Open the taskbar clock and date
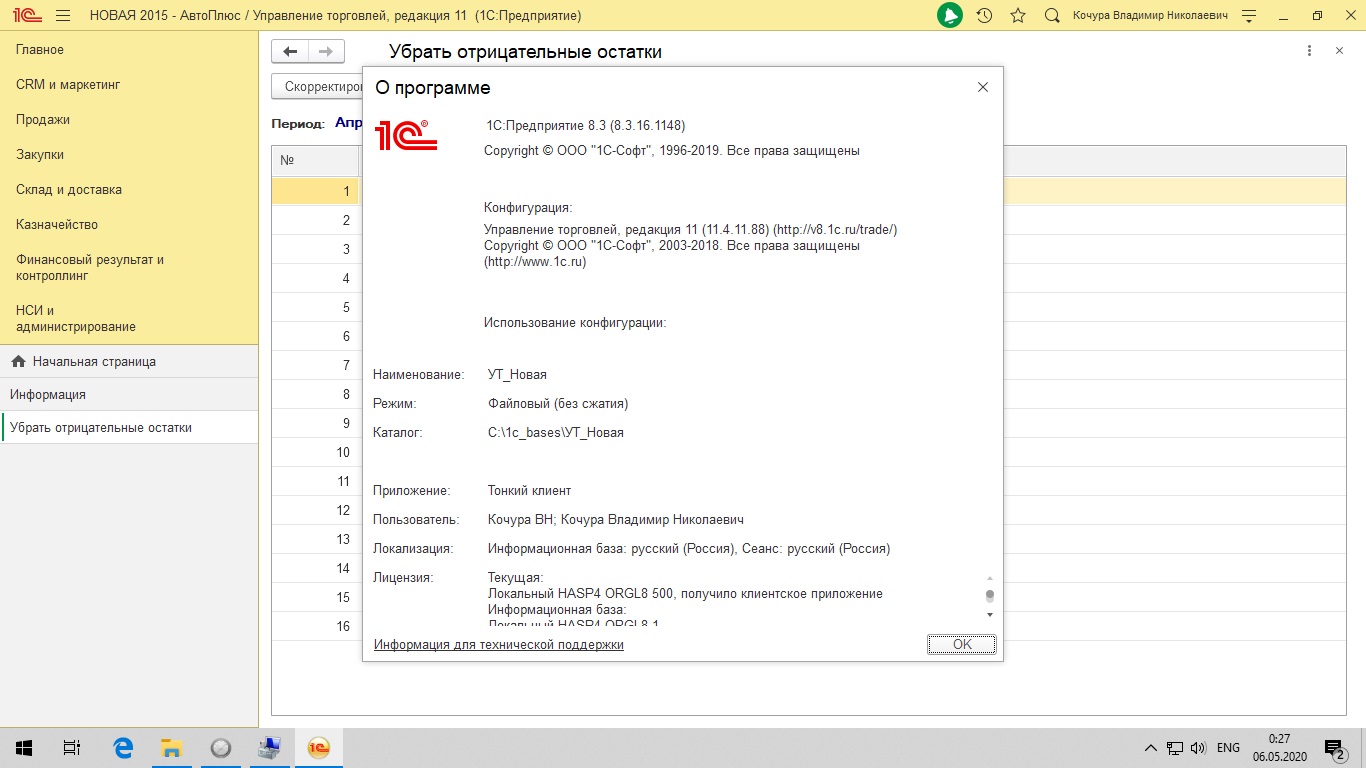1366x768 pixels. click(1279, 748)
